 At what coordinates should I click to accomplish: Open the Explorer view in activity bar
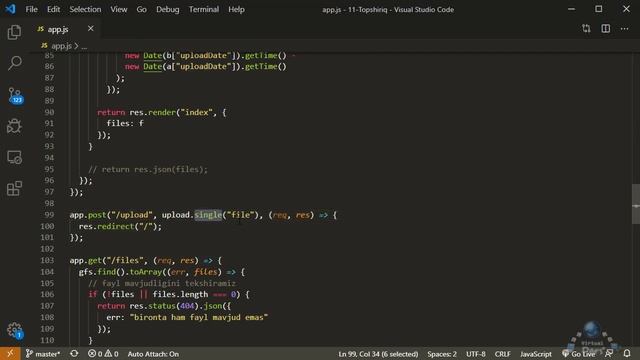[x=14, y=32]
